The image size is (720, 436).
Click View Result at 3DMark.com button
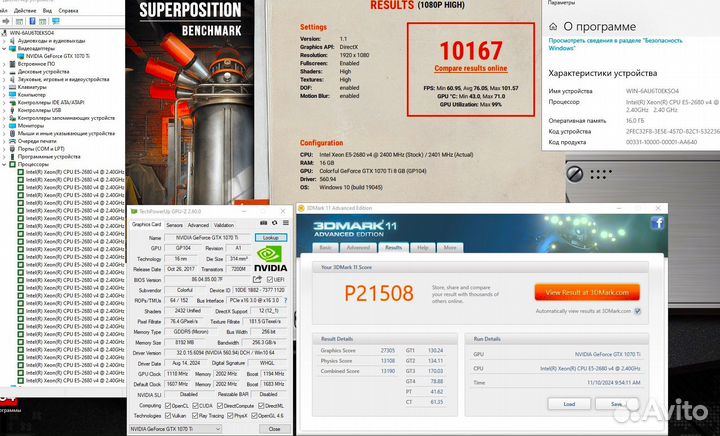pos(587,292)
